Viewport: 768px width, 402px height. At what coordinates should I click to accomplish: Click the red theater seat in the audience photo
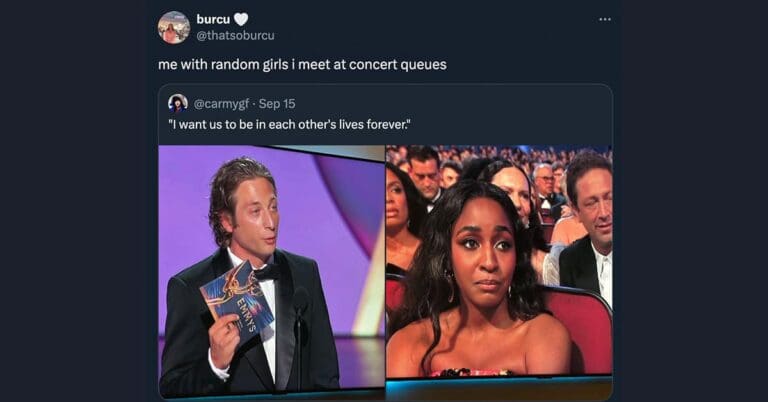[x=583, y=329]
